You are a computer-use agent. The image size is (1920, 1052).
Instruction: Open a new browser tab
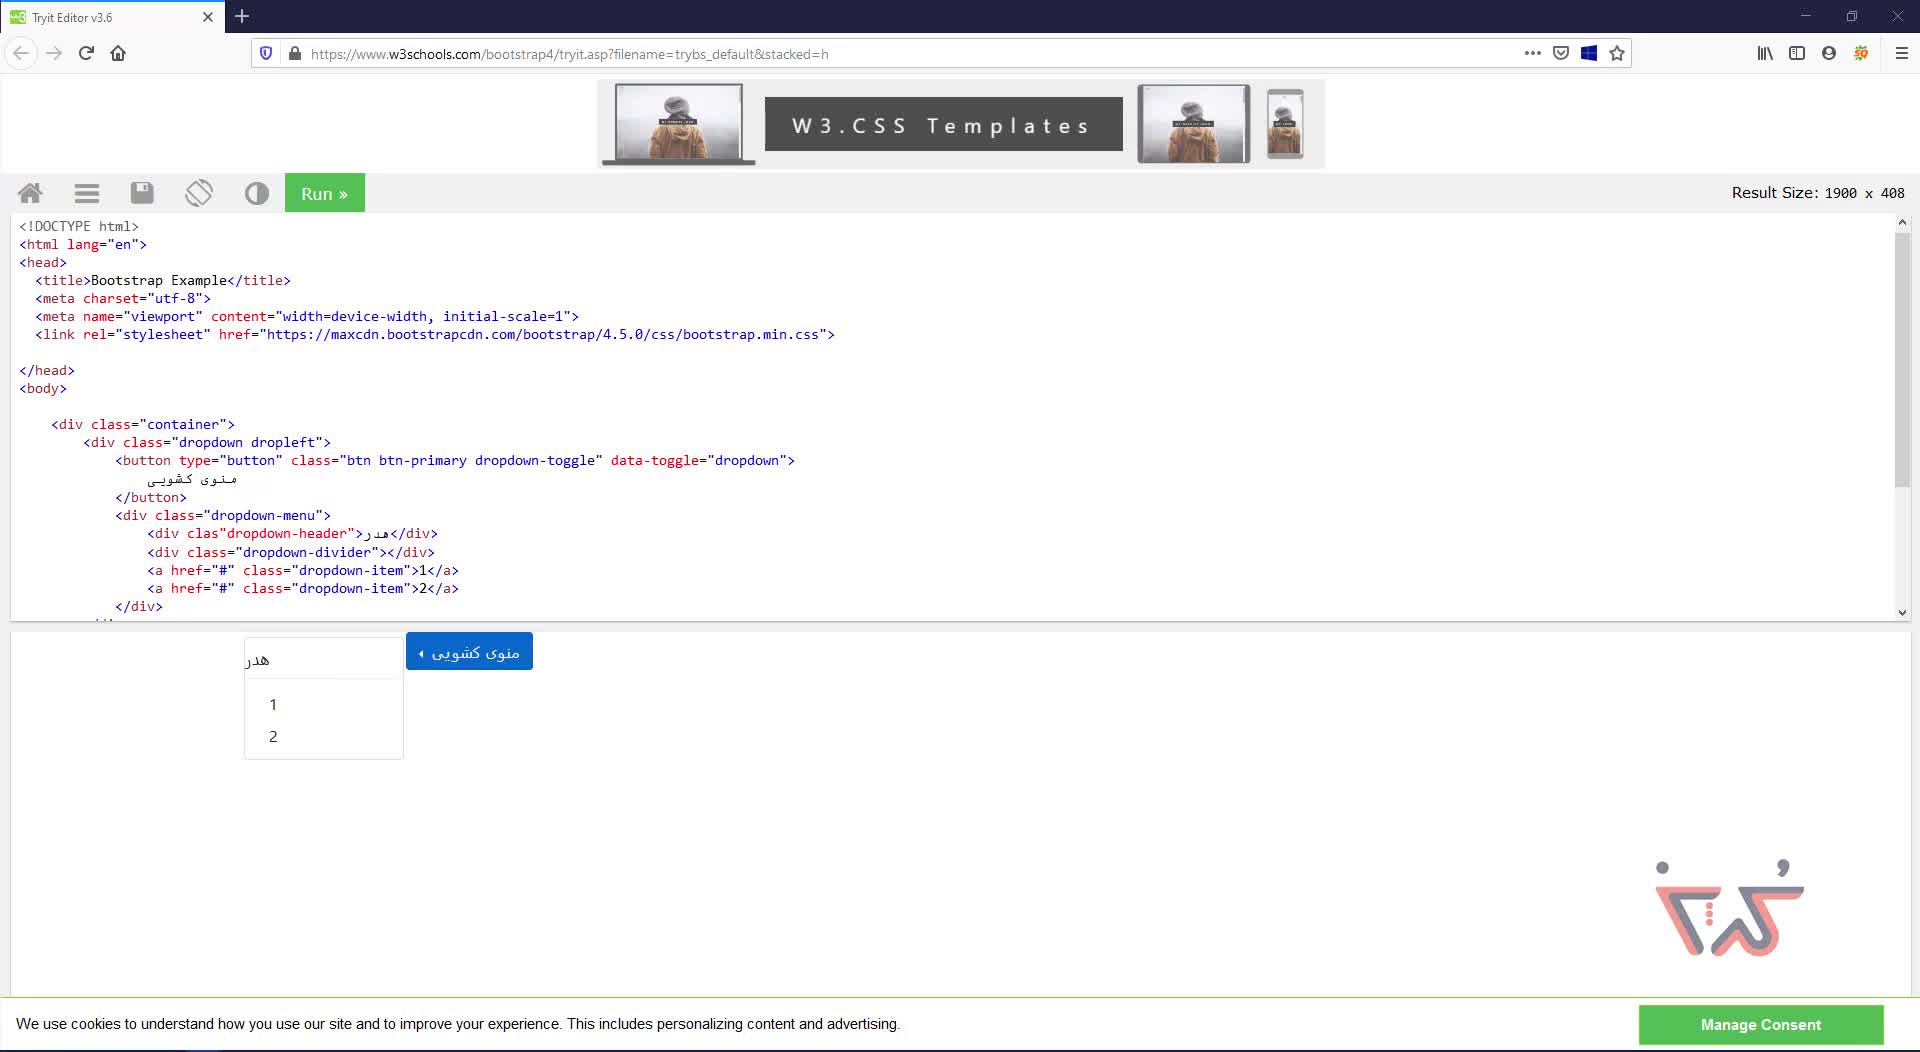[x=242, y=17]
